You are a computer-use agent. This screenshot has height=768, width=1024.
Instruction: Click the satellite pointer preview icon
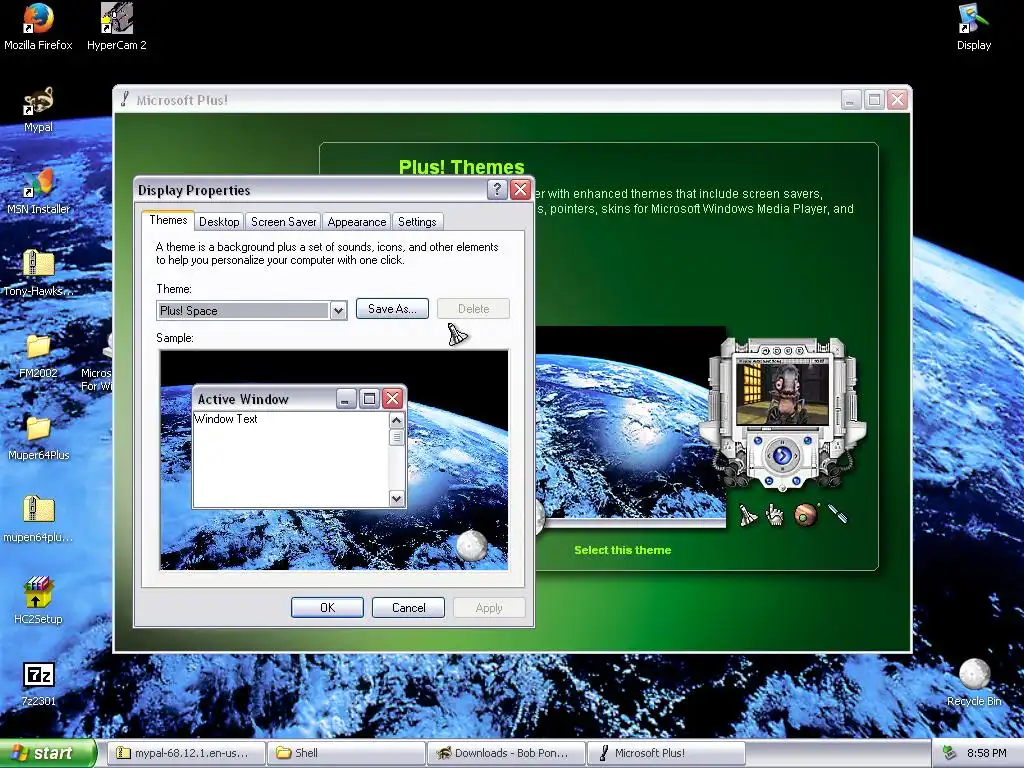[837, 514]
